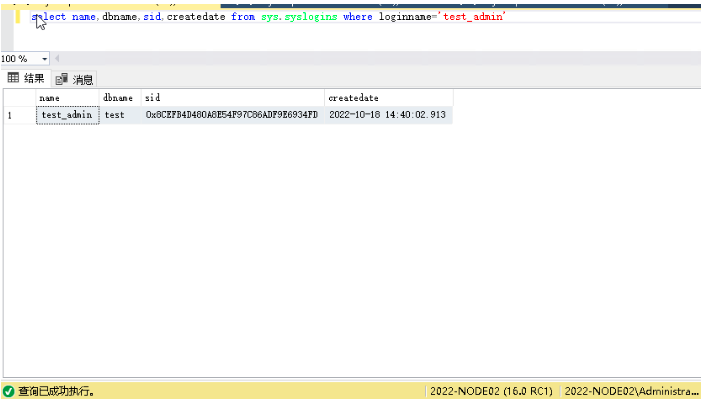Screen dimensions: 709x403
Task: Click the results grid icon on 结果 tab
Action: pyautogui.click(x=14, y=78)
